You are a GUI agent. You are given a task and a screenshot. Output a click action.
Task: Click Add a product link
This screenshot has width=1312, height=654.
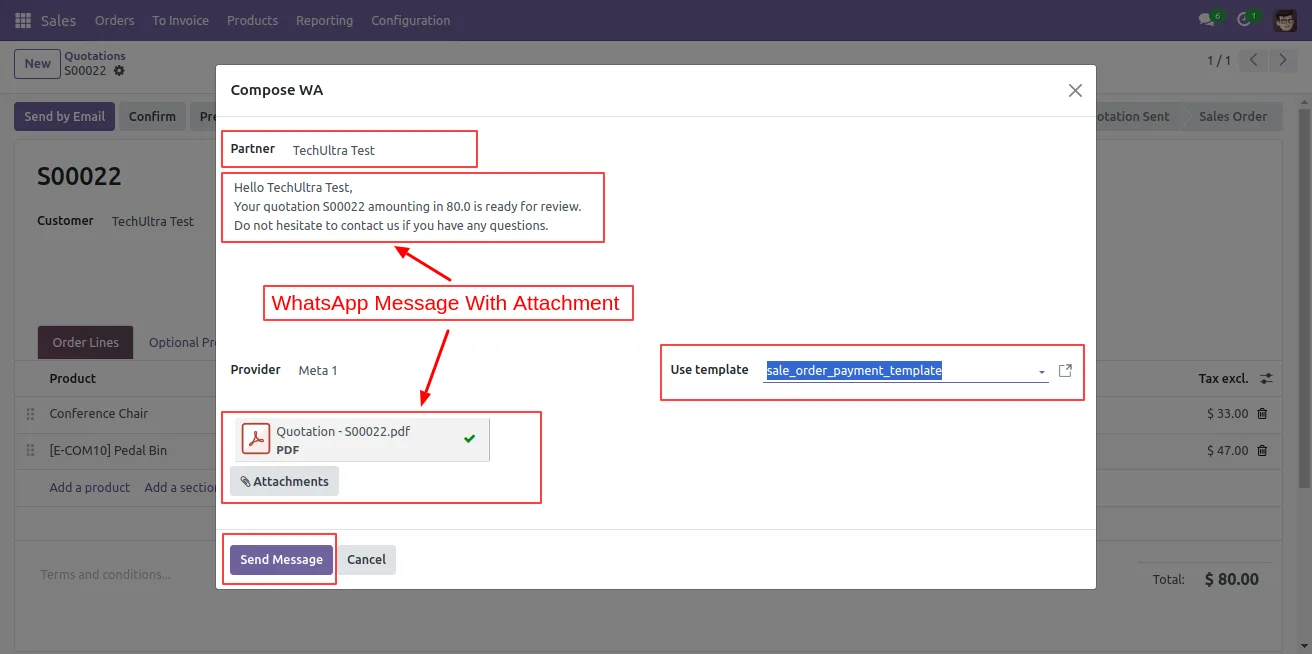pyautogui.click(x=89, y=487)
